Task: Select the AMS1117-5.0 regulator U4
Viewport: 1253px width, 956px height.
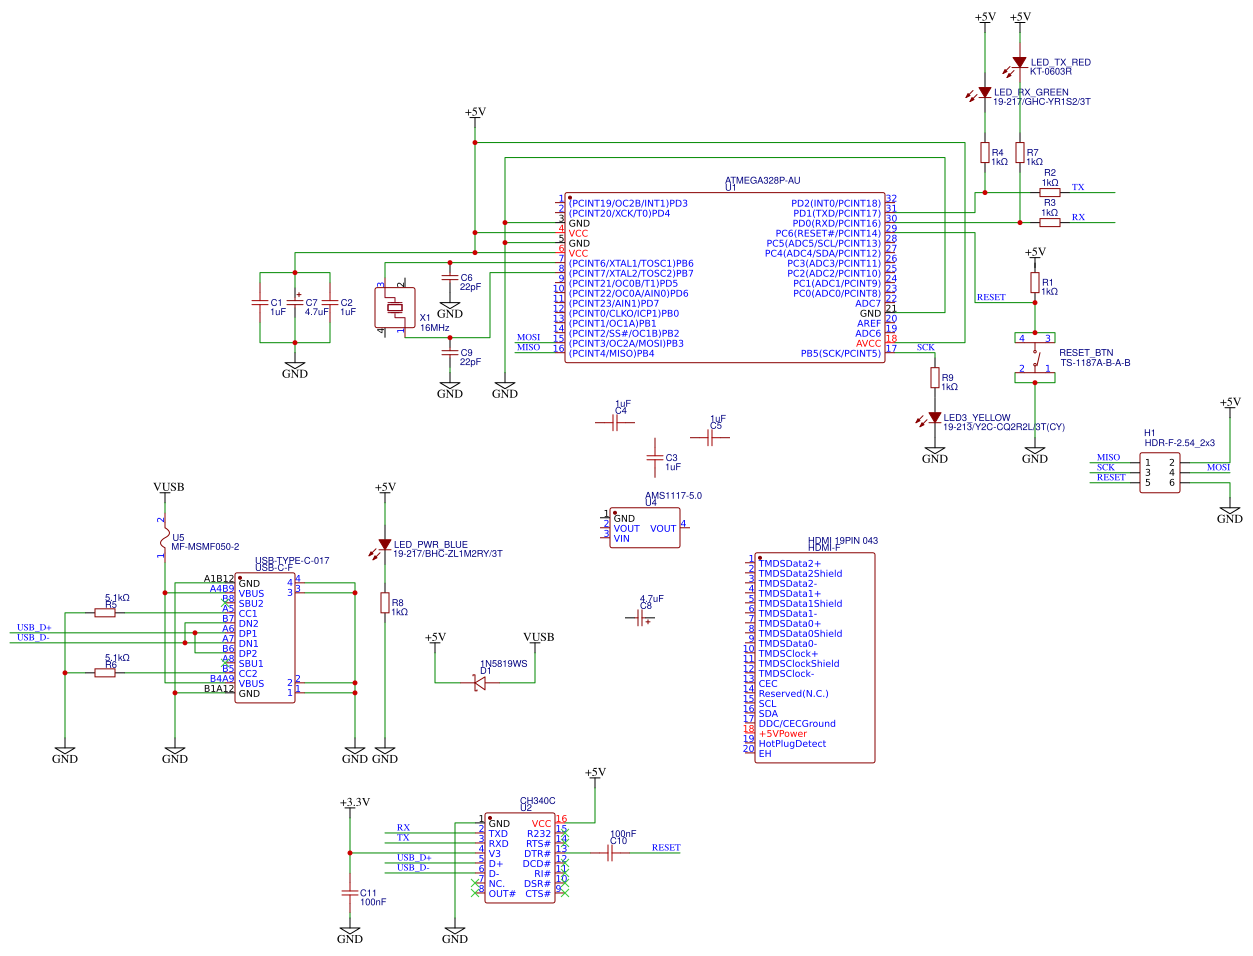Action: tap(645, 527)
